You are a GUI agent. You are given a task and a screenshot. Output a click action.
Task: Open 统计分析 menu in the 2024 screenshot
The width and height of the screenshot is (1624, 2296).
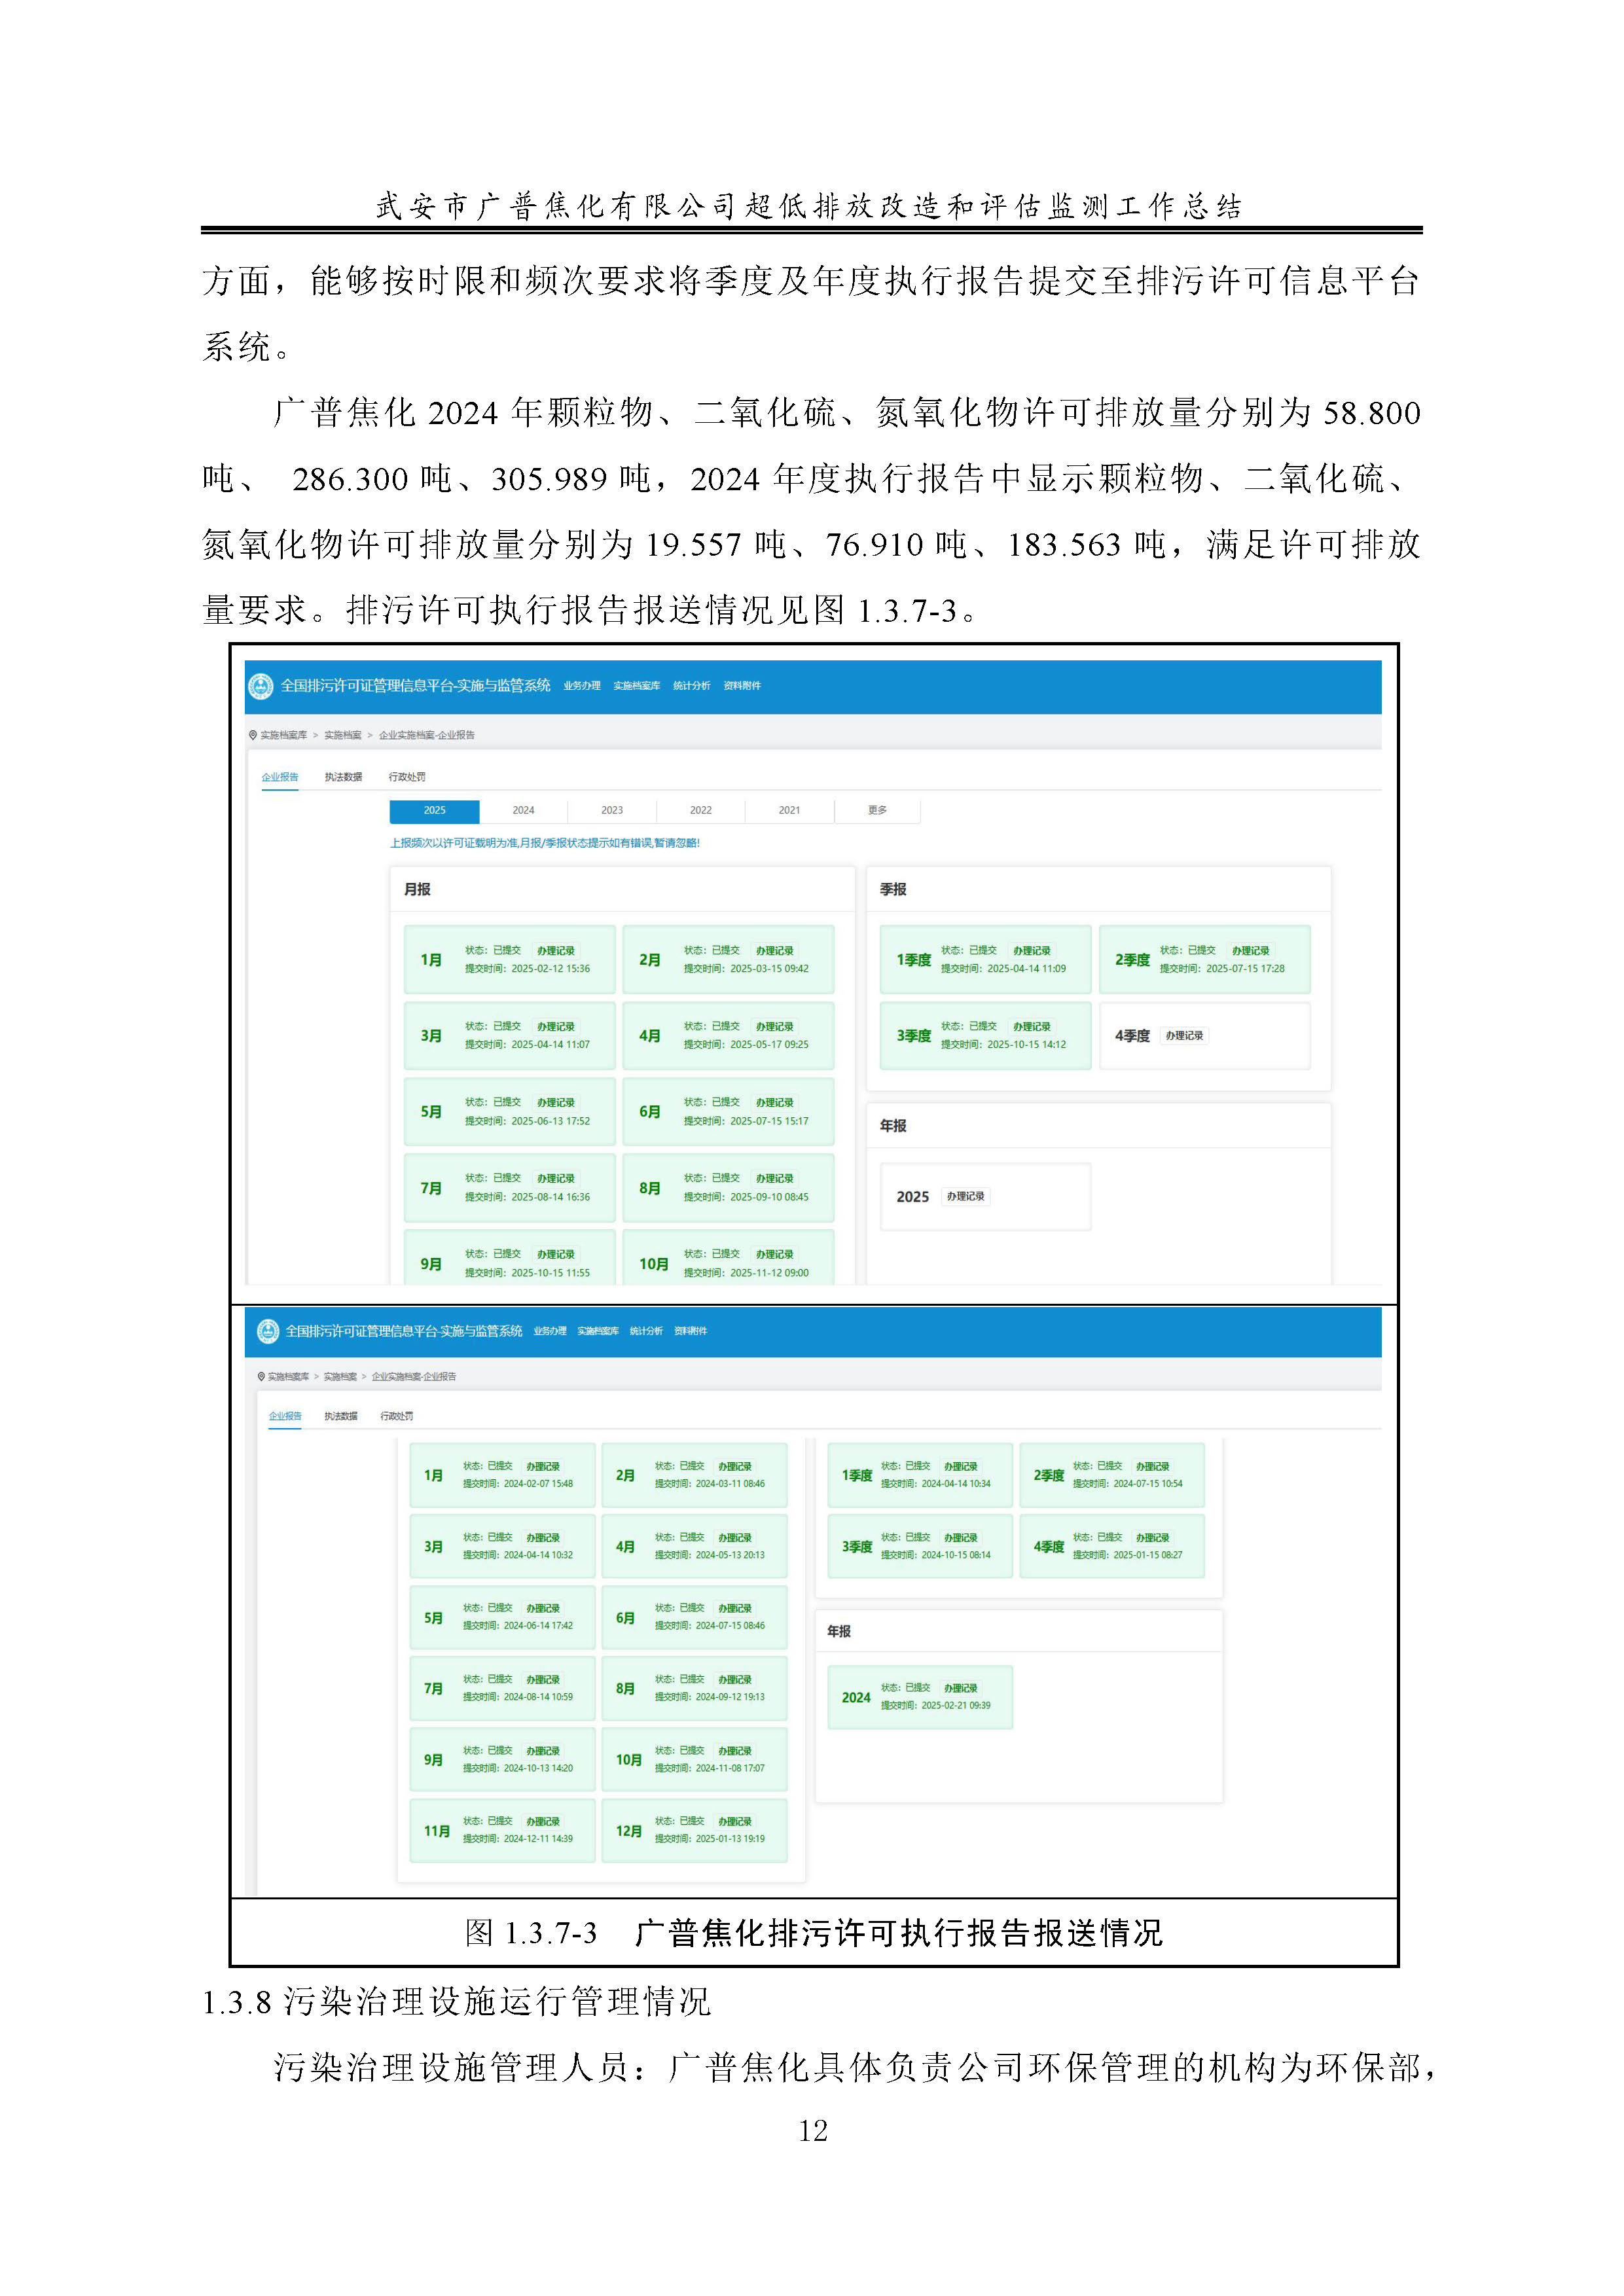(x=646, y=1331)
